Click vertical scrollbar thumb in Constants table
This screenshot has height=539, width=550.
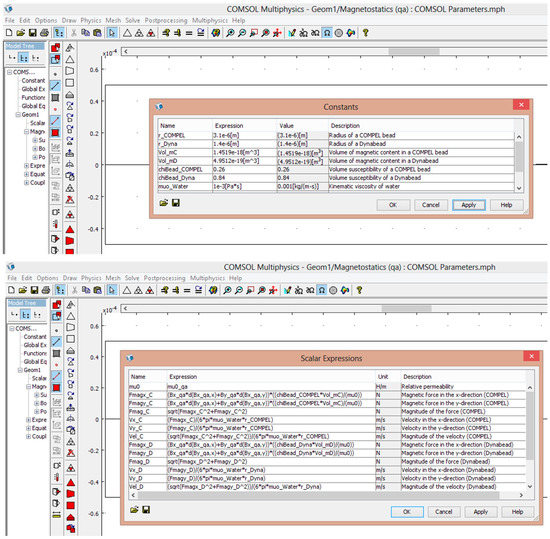[519, 157]
